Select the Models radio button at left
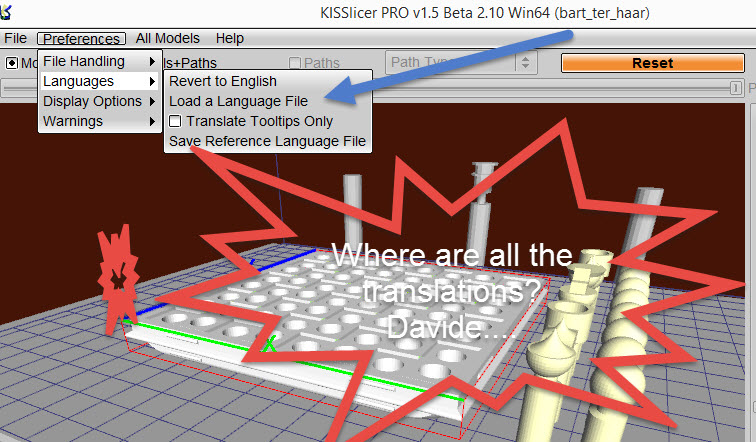756x442 pixels. click(x=12, y=63)
